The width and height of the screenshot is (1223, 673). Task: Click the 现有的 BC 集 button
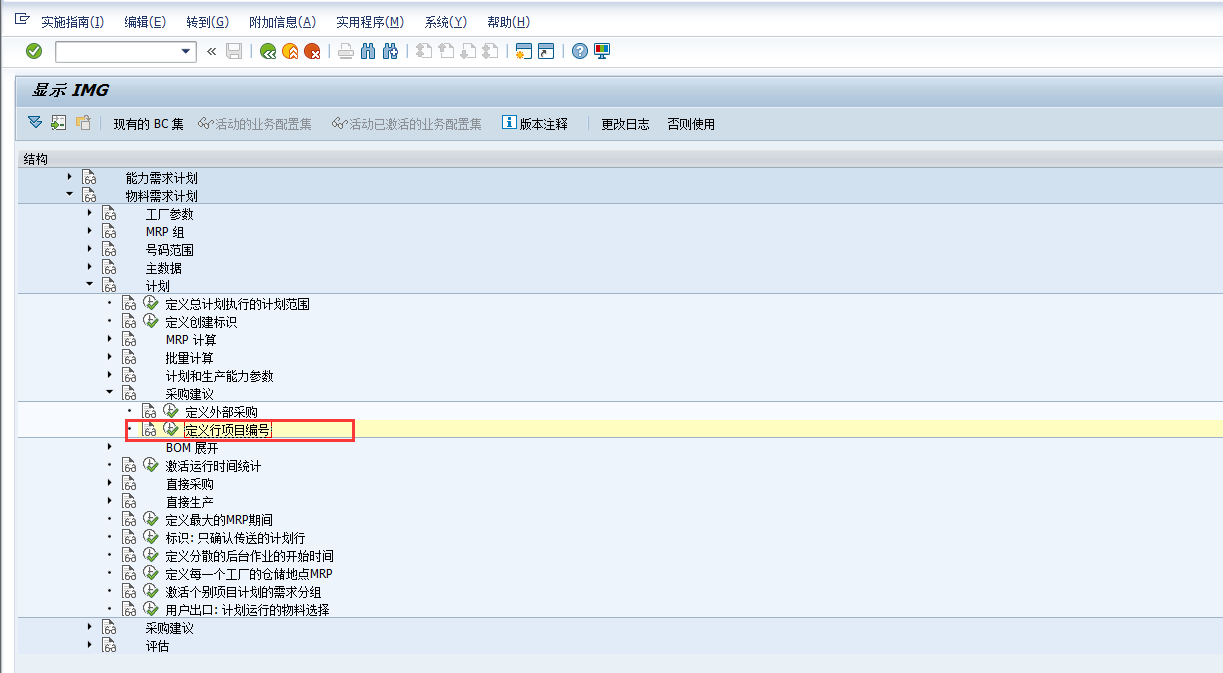pyautogui.click(x=148, y=124)
